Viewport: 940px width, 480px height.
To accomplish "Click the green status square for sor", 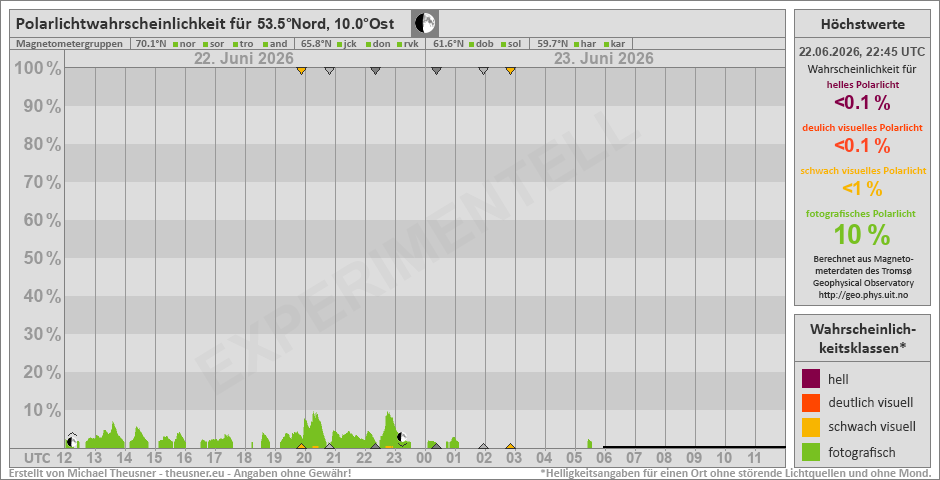I will point(206,44).
